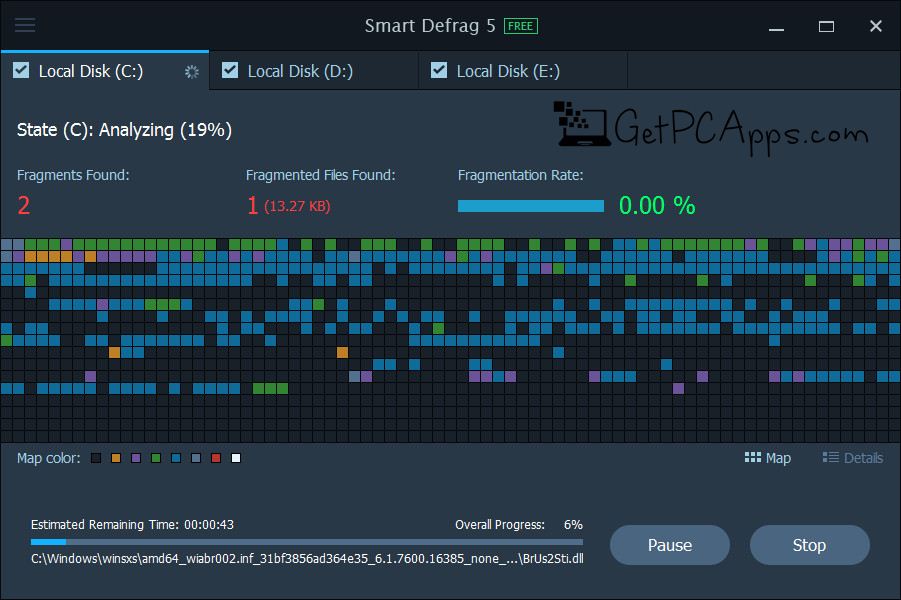Screen dimensions: 901x600
Task: Select the purple map color swatch
Action: pyautogui.click(x=136, y=458)
